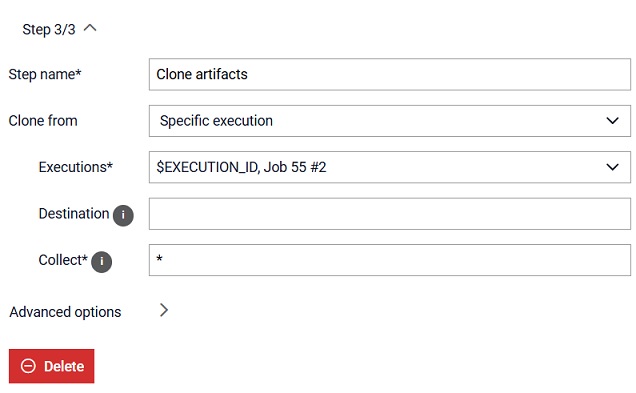Click the Executions* label
This screenshot has width=636, height=393.
click(x=75, y=167)
